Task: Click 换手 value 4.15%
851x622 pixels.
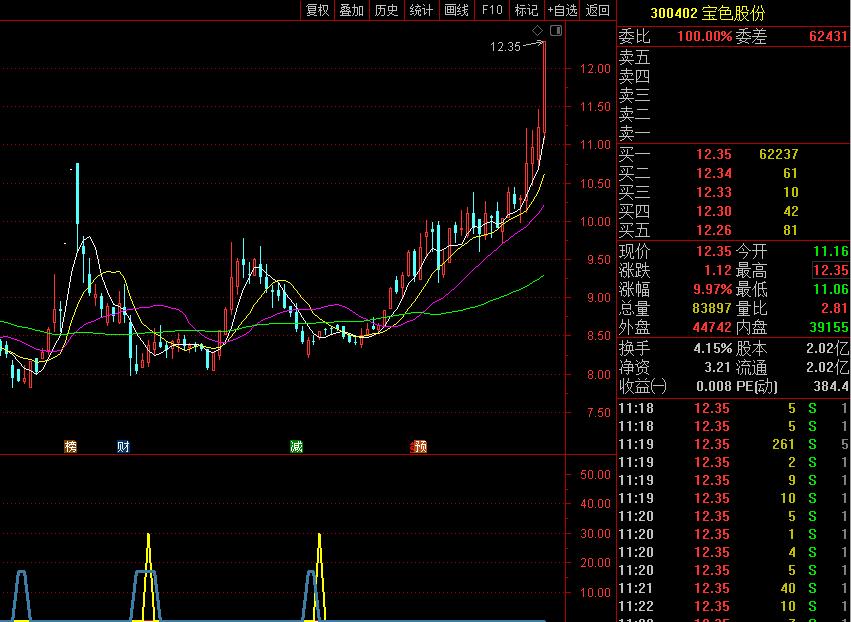Action: pyautogui.click(x=713, y=348)
